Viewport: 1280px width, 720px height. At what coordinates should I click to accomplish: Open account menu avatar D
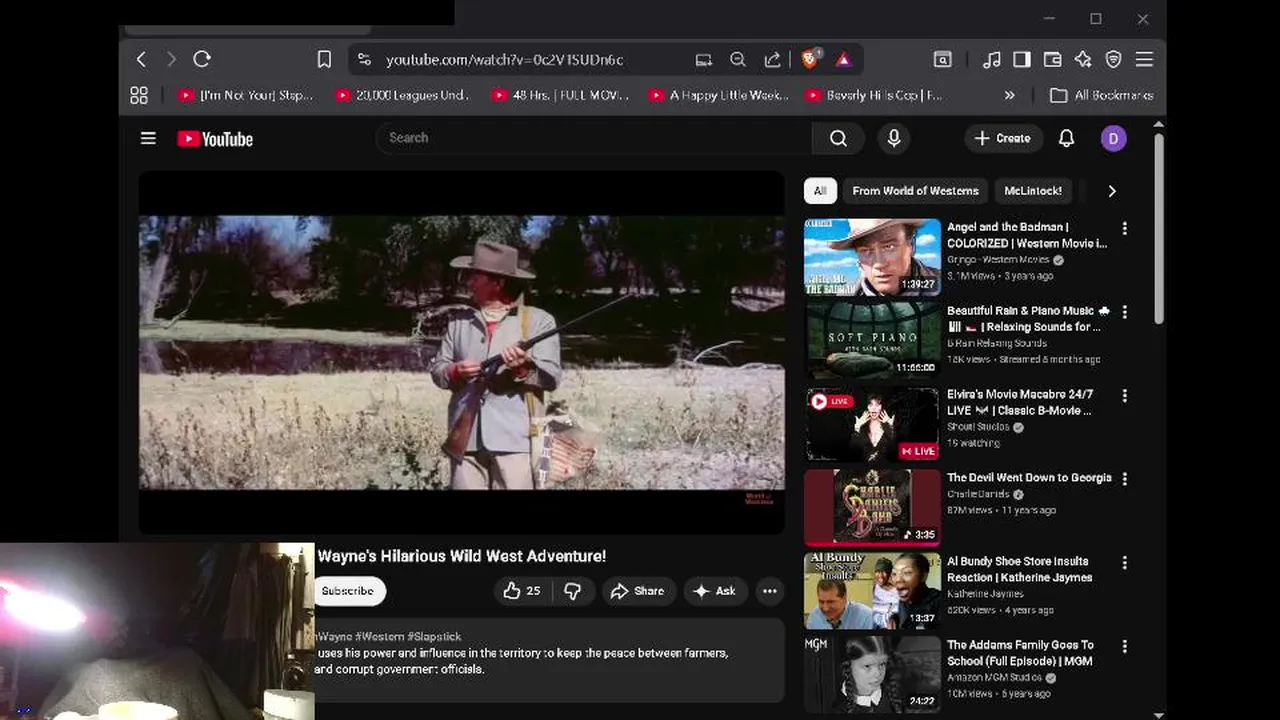click(1114, 138)
